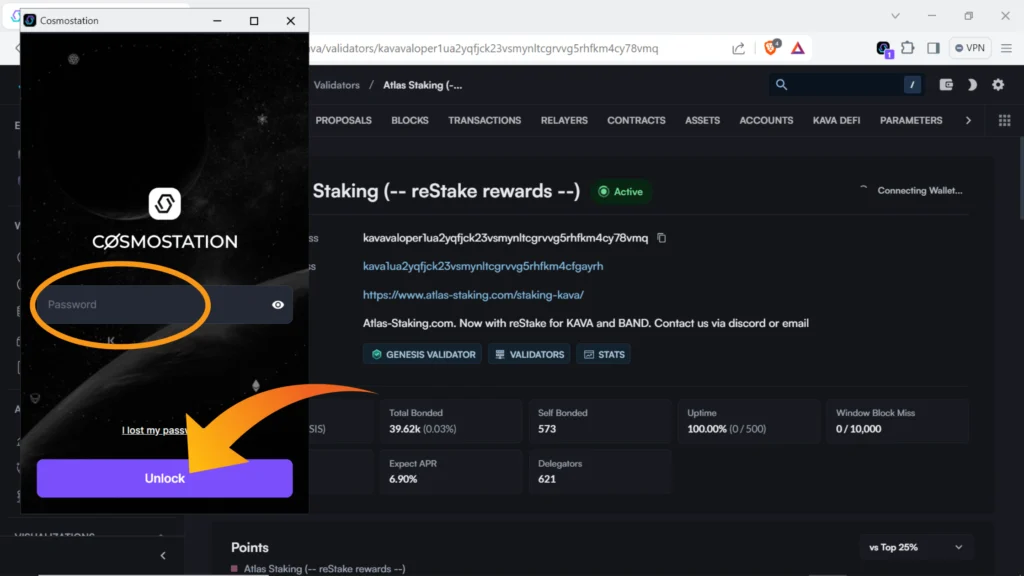The height and width of the screenshot is (576, 1024).
Task: Open the wallet icon in explorer header
Action: (x=946, y=85)
